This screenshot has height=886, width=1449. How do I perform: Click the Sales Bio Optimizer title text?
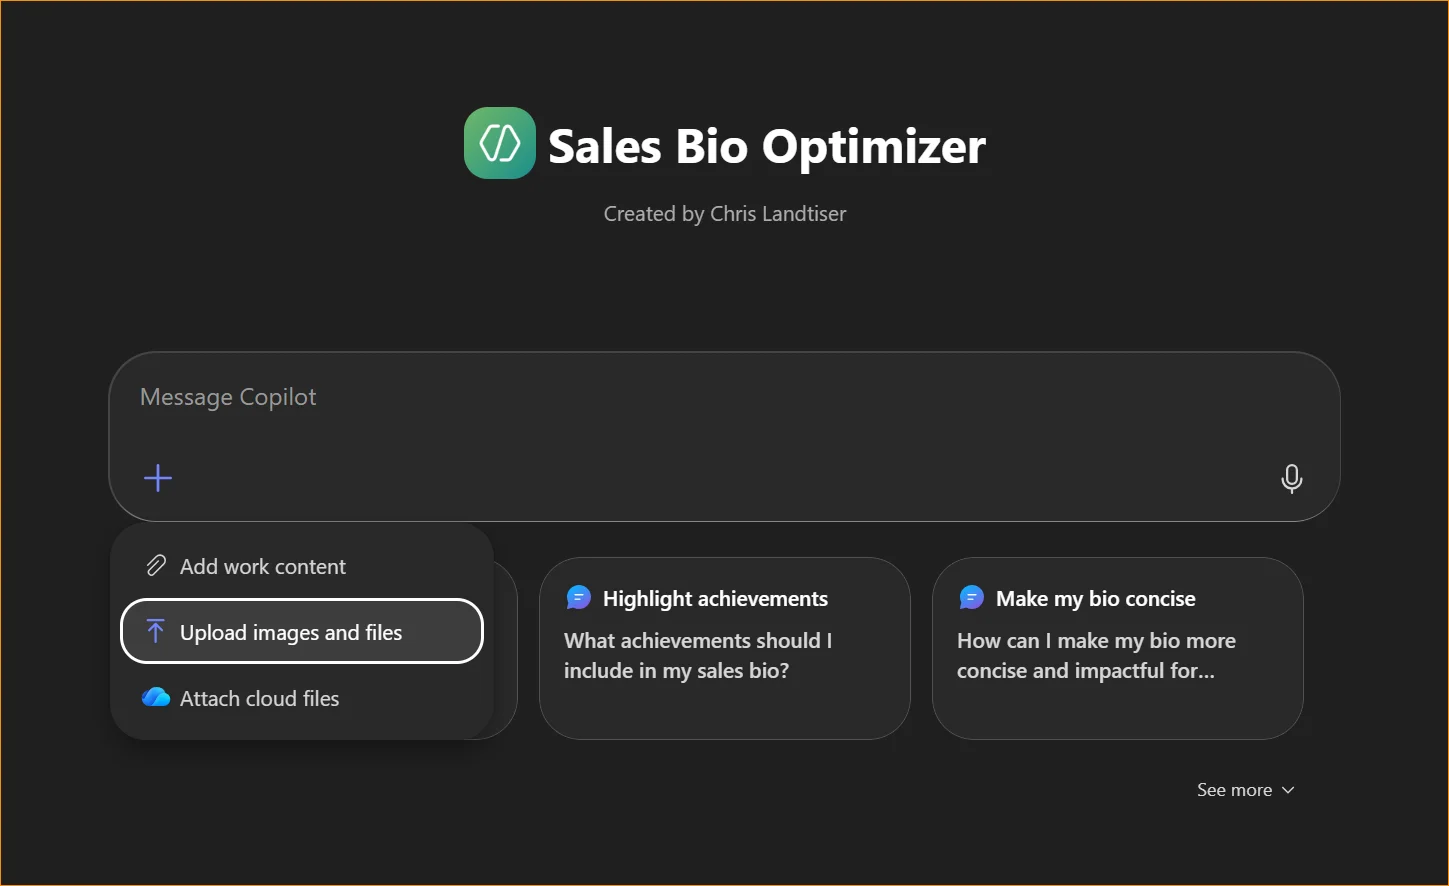[x=766, y=146]
